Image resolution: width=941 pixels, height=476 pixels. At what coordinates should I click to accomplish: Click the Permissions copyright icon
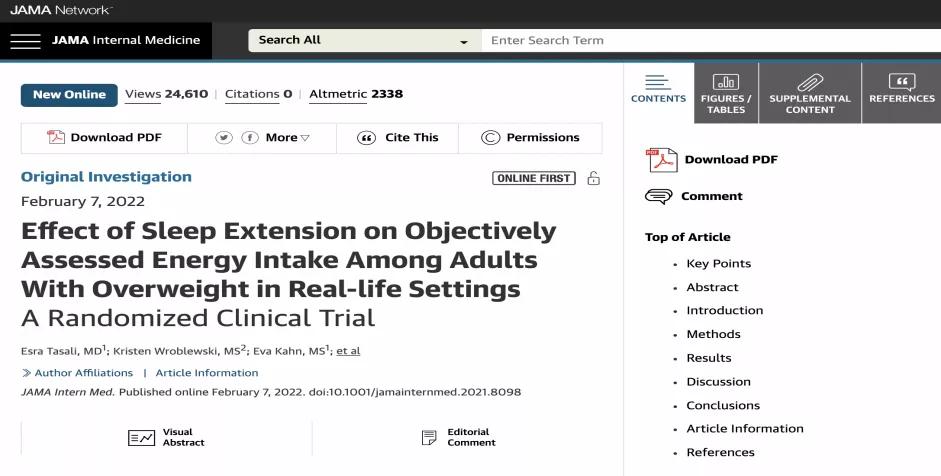pos(490,137)
